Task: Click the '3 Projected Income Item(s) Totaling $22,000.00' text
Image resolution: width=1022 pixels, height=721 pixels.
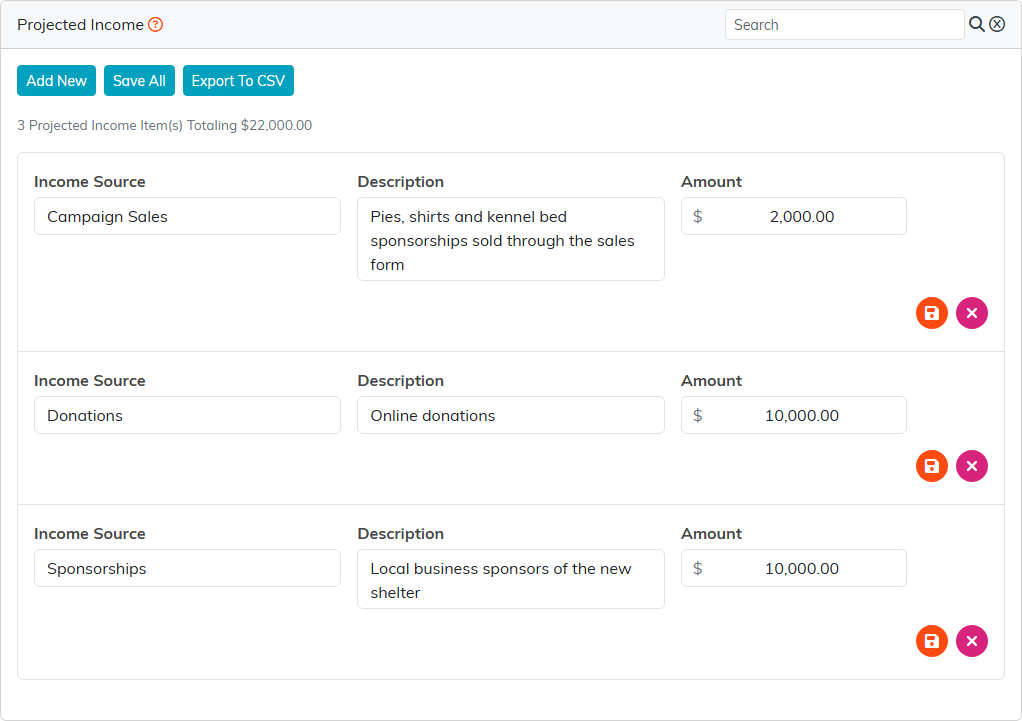Action: (x=164, y=125)
